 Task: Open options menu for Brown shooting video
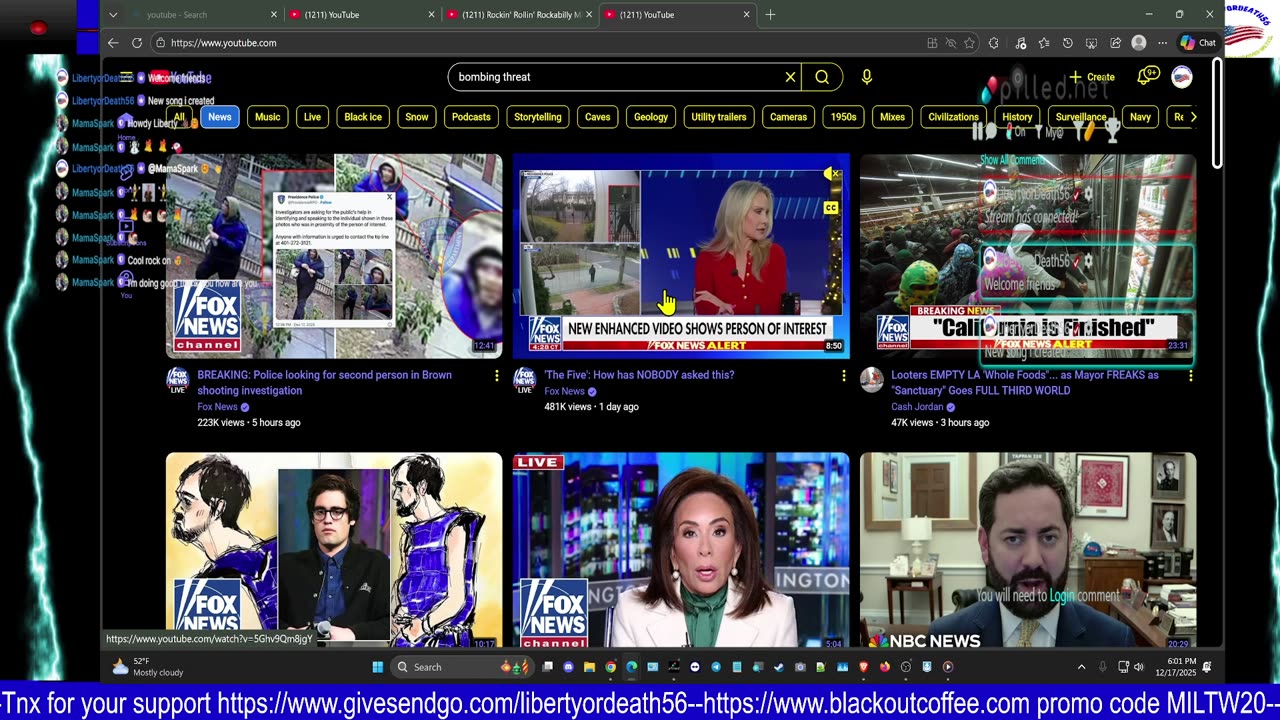(496, 376)
